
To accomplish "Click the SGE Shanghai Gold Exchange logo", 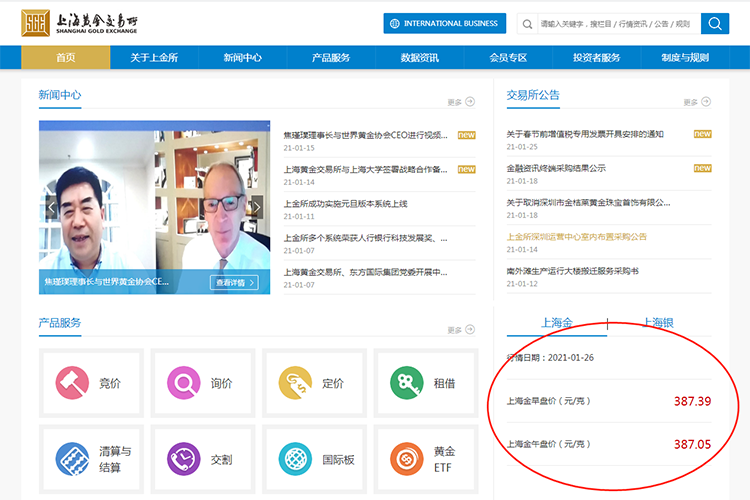I will click(x=79, y=22).
